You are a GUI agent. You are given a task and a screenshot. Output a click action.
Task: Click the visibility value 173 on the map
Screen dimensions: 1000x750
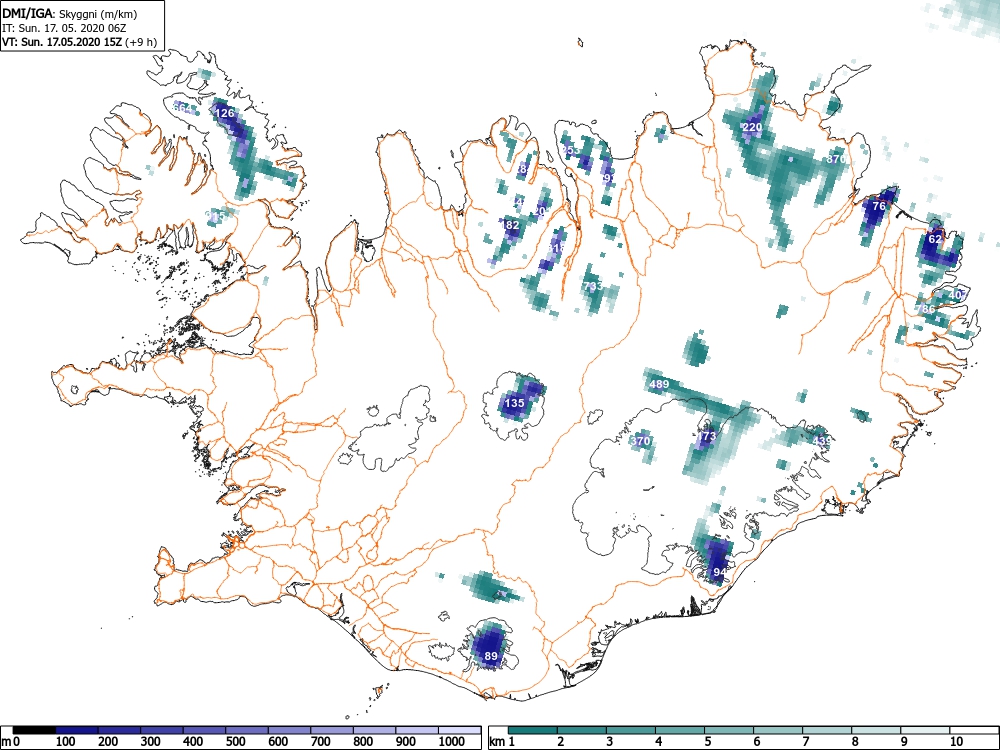tap(707, 436)
